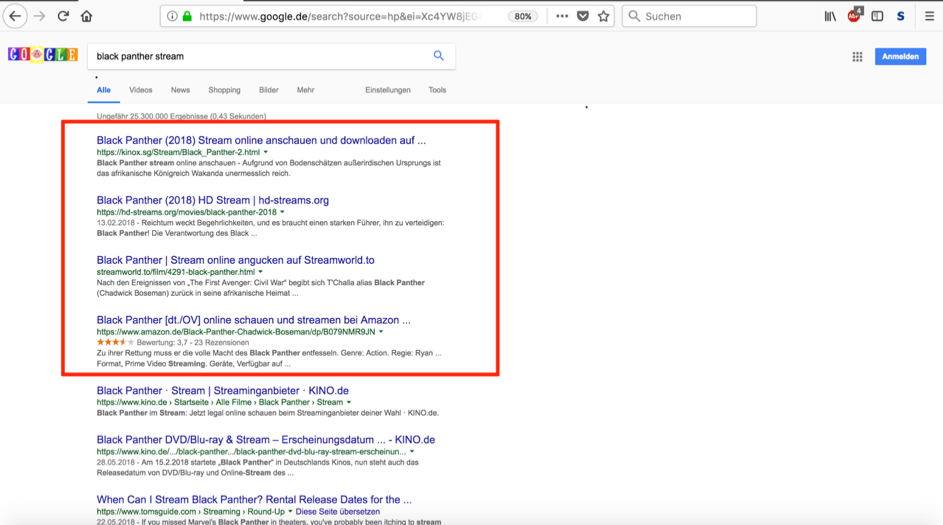Open the Firefox library icon
The height and width of the screenshot is (525, 943).
click(x=830, y=16)
